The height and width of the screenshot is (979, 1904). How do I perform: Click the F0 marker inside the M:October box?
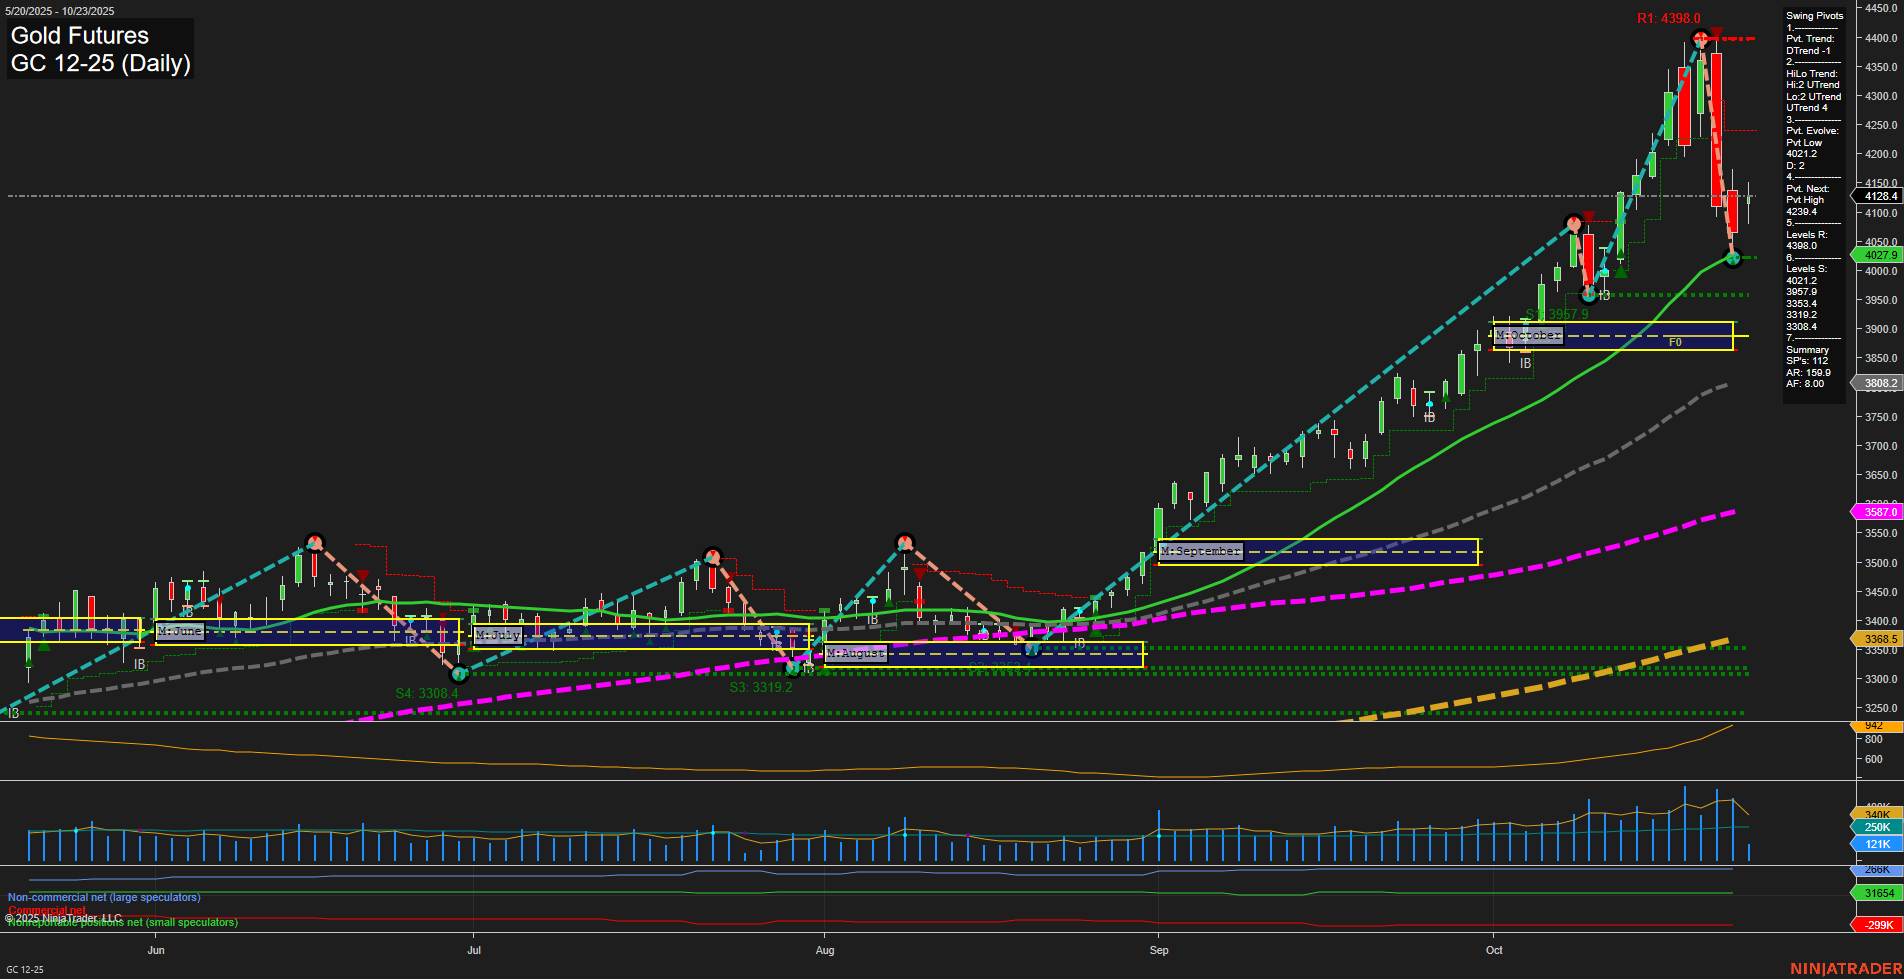1676,342
